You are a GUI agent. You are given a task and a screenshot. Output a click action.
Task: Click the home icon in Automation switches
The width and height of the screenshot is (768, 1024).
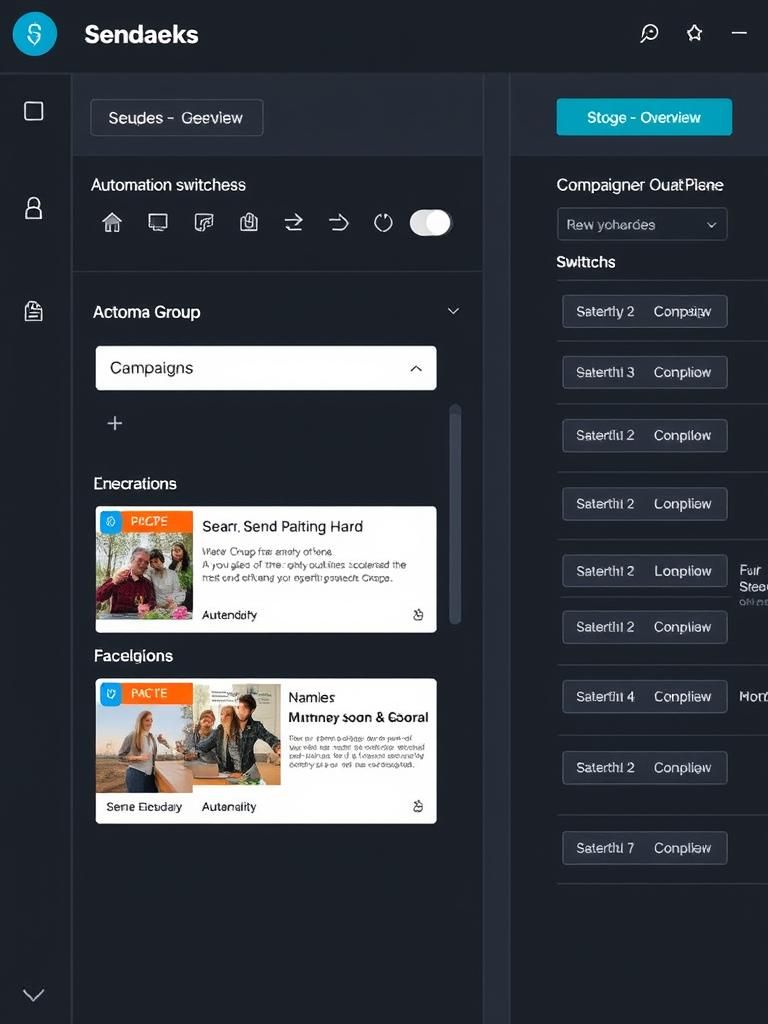point(112,223)
